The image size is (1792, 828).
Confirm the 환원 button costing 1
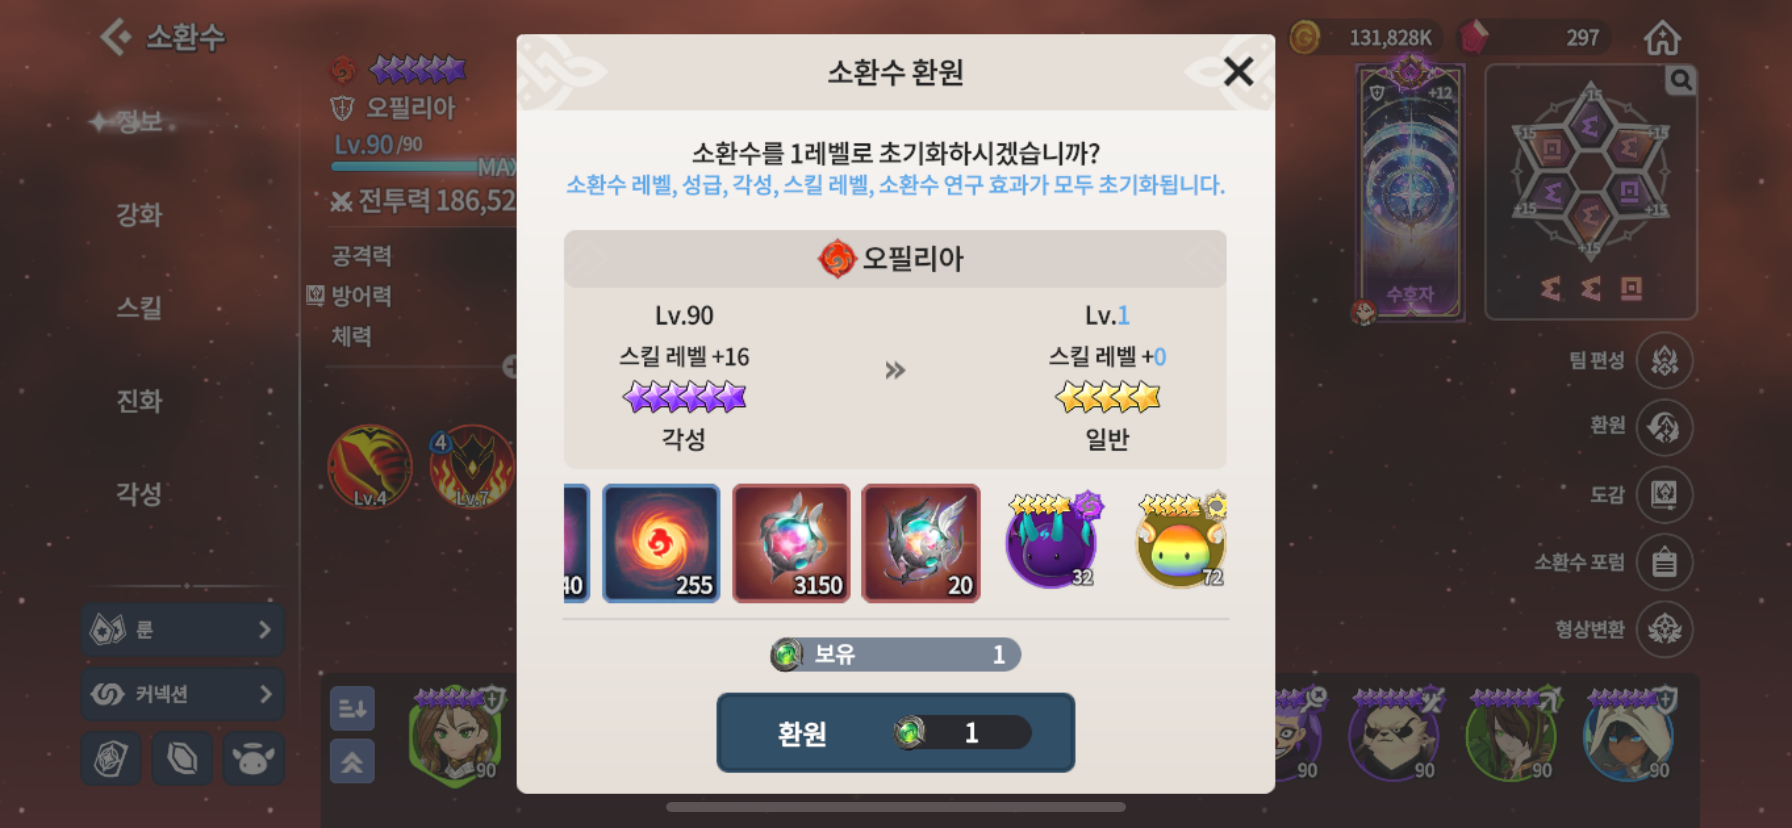click(896, 733)
